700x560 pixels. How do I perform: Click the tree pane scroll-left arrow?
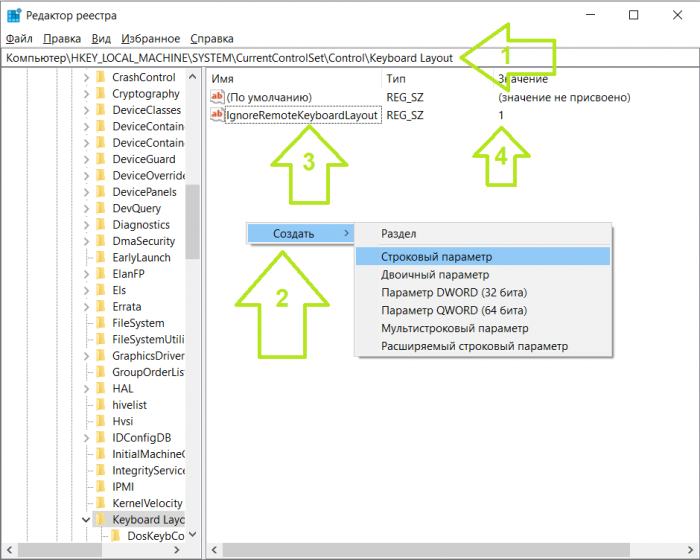coord(9,550)
